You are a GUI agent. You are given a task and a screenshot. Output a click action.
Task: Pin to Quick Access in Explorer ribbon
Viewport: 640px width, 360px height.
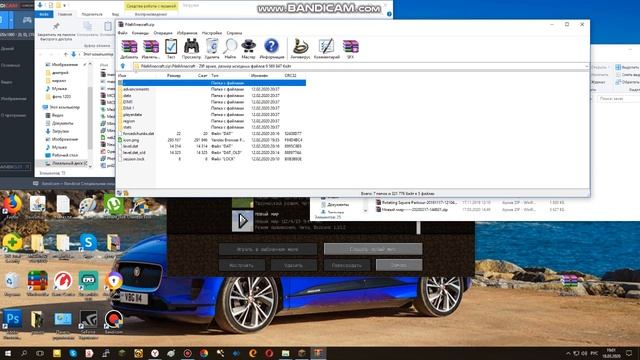tap(56, 32)
